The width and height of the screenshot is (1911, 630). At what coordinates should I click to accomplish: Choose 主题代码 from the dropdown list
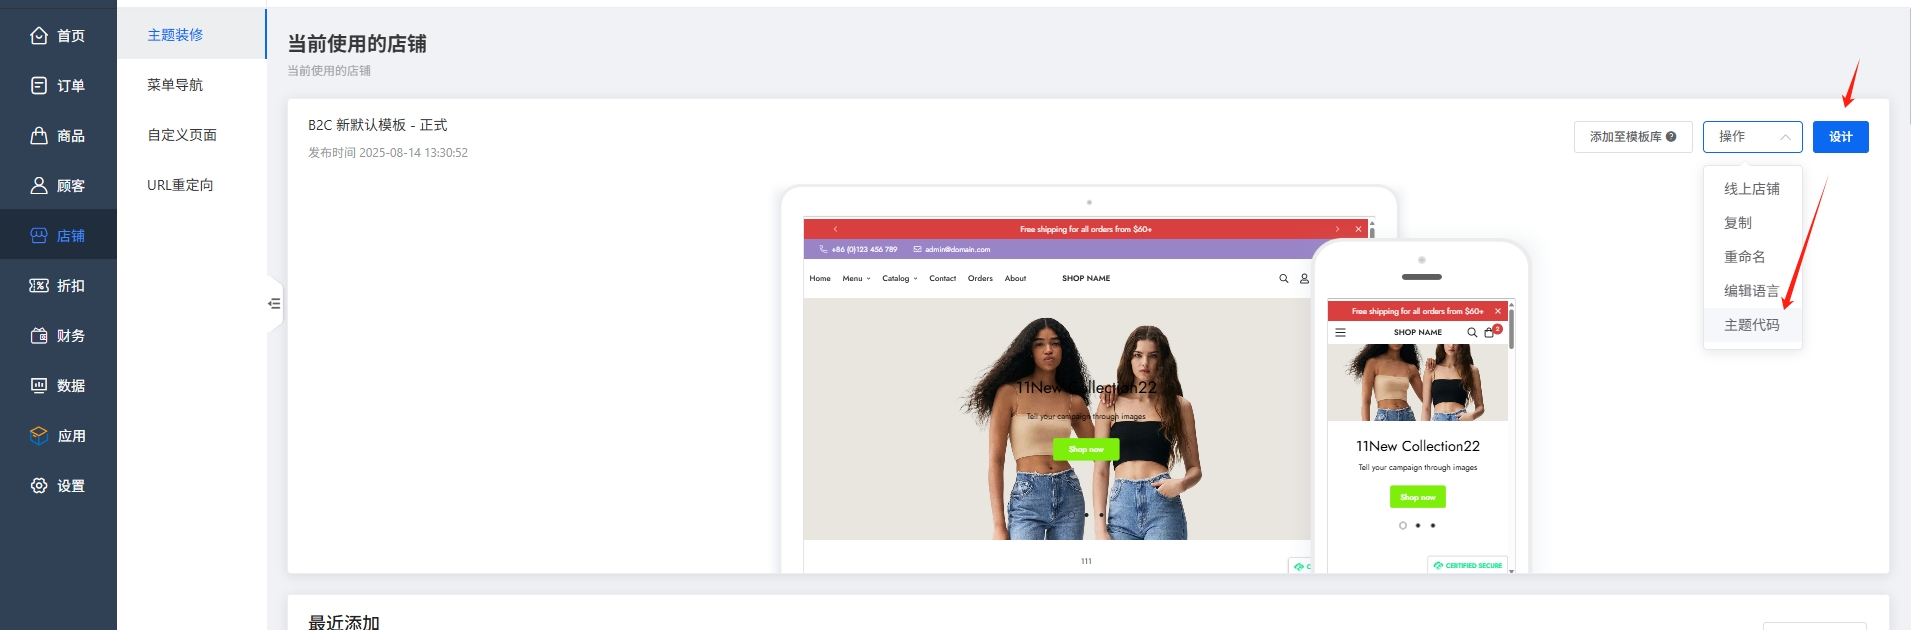[x=1752, y=325]
